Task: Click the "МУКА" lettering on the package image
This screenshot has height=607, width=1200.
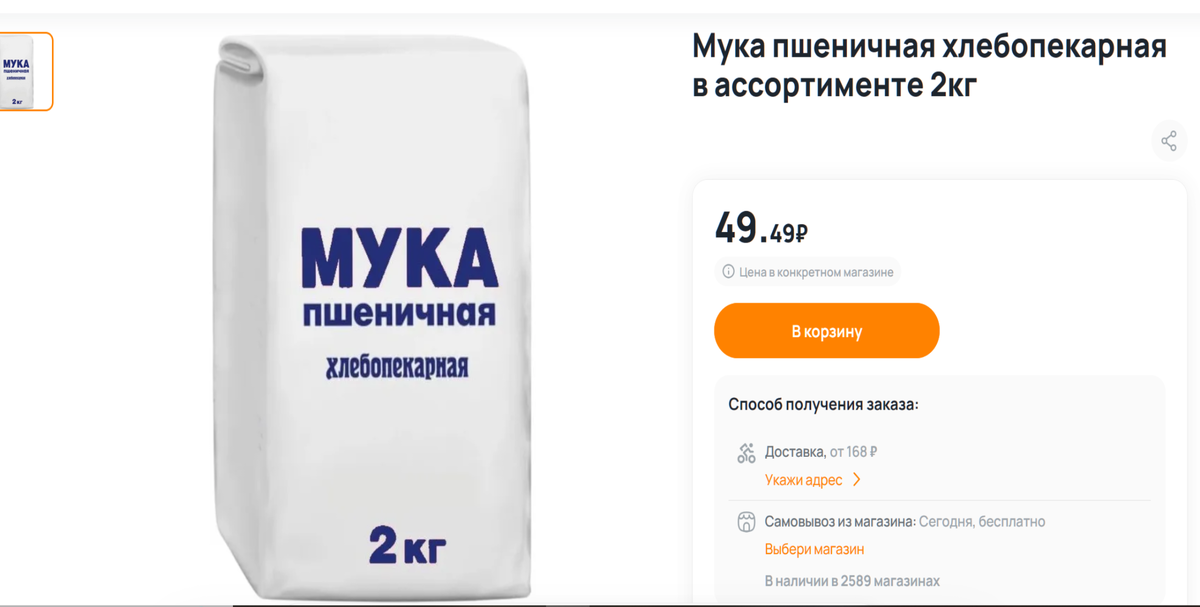Action: click(x=400, y=258)
